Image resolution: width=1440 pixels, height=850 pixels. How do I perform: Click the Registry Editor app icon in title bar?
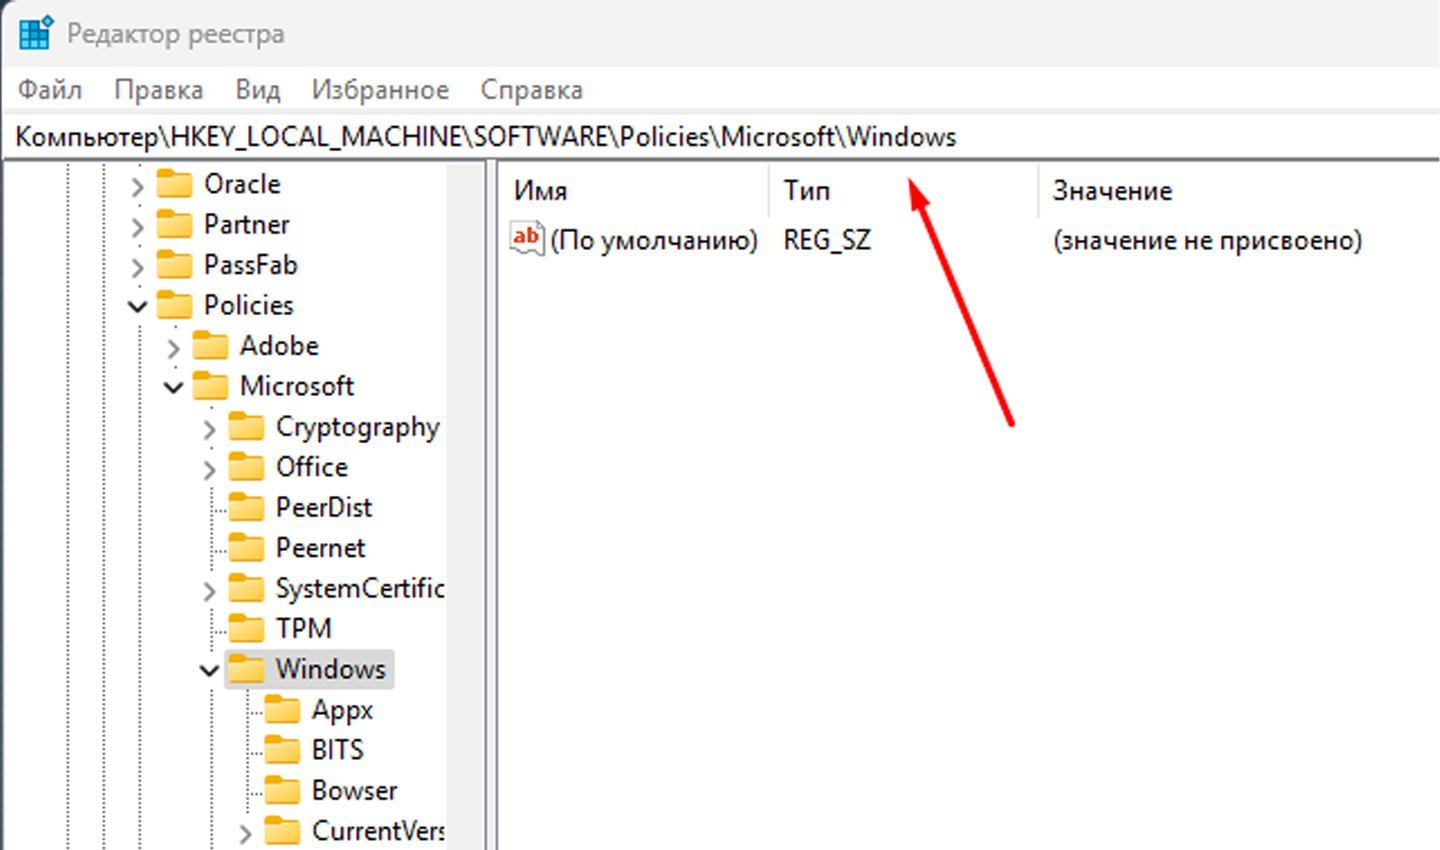click(x=35, y=32)
